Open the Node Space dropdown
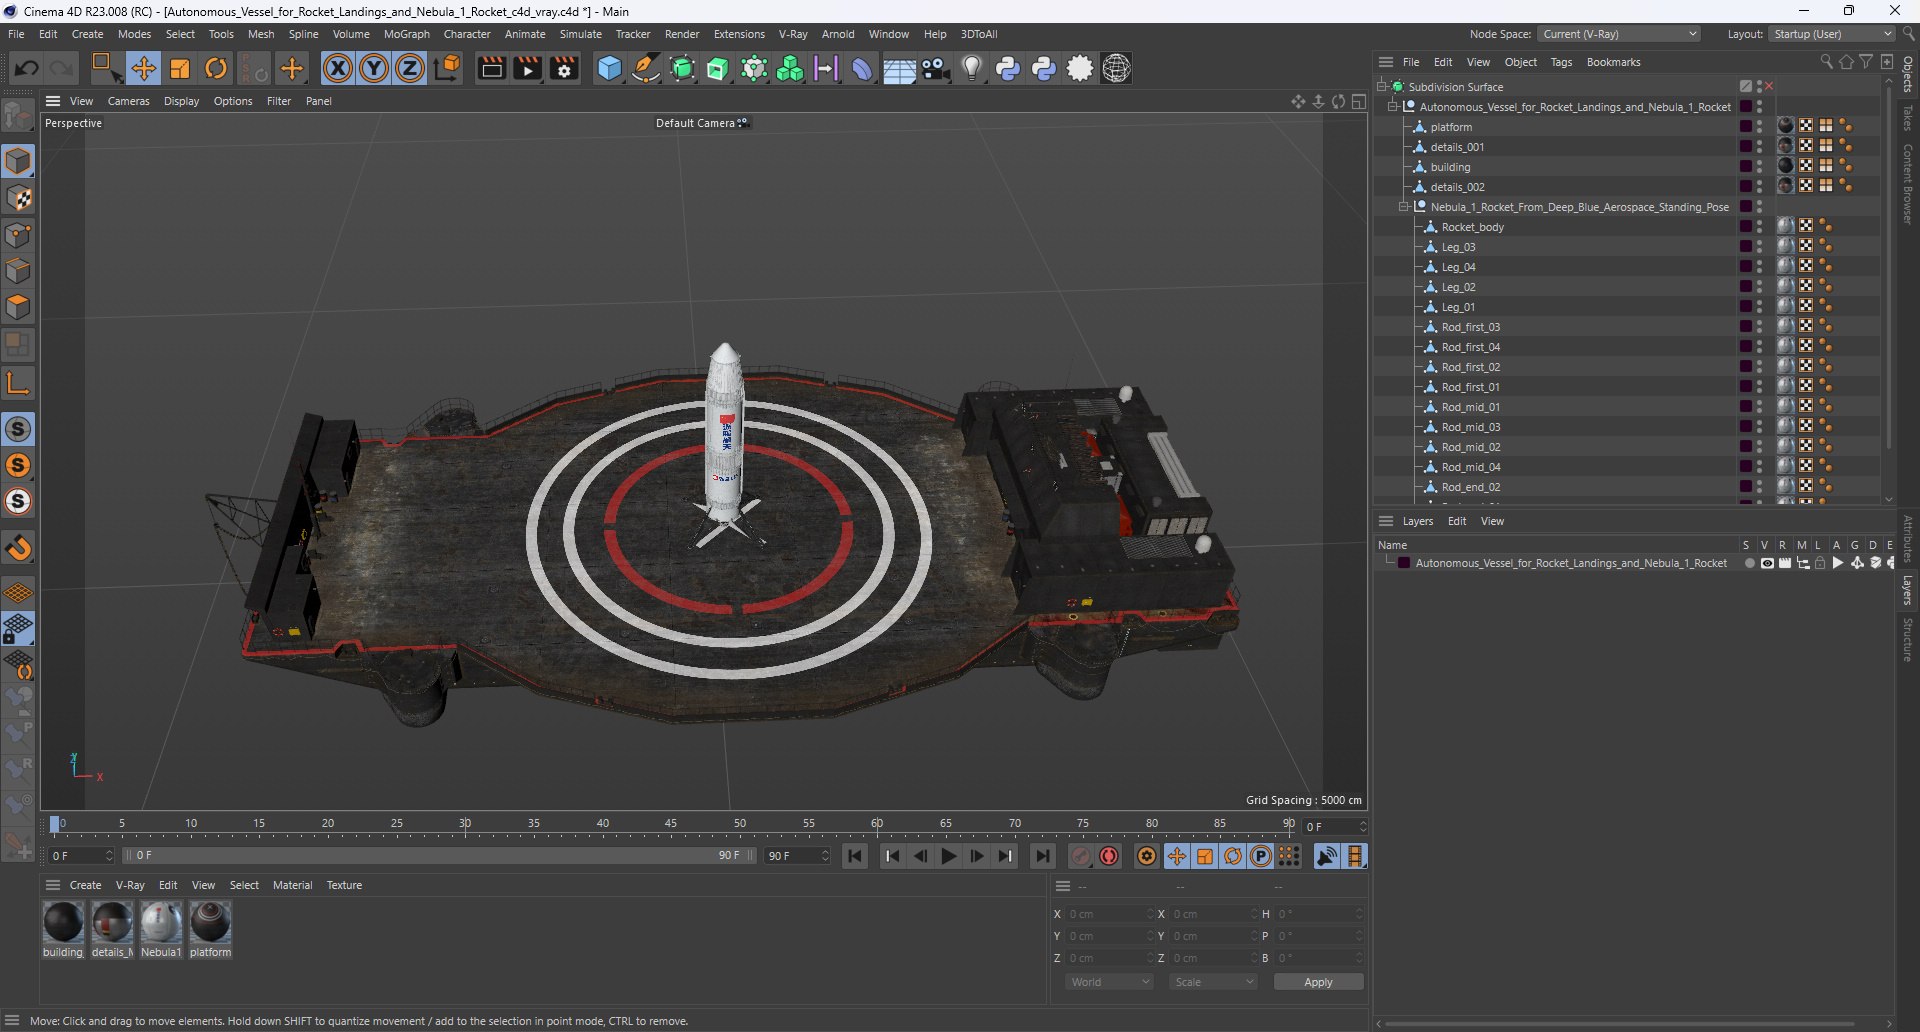The width and height of the screenshot is (1920, 1032). [1619, 34]
